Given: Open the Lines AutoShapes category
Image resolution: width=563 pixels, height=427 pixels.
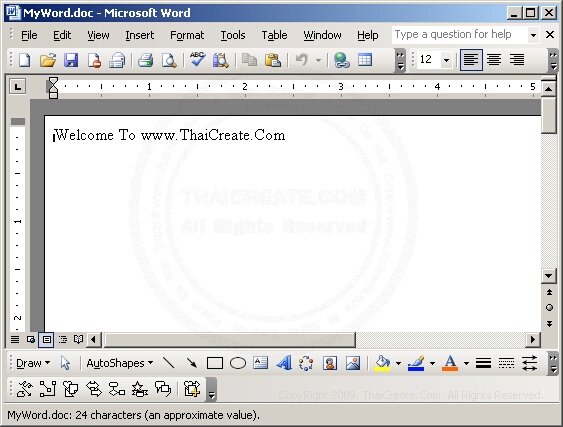Looking at the screenshot, I should coord(24,389).
